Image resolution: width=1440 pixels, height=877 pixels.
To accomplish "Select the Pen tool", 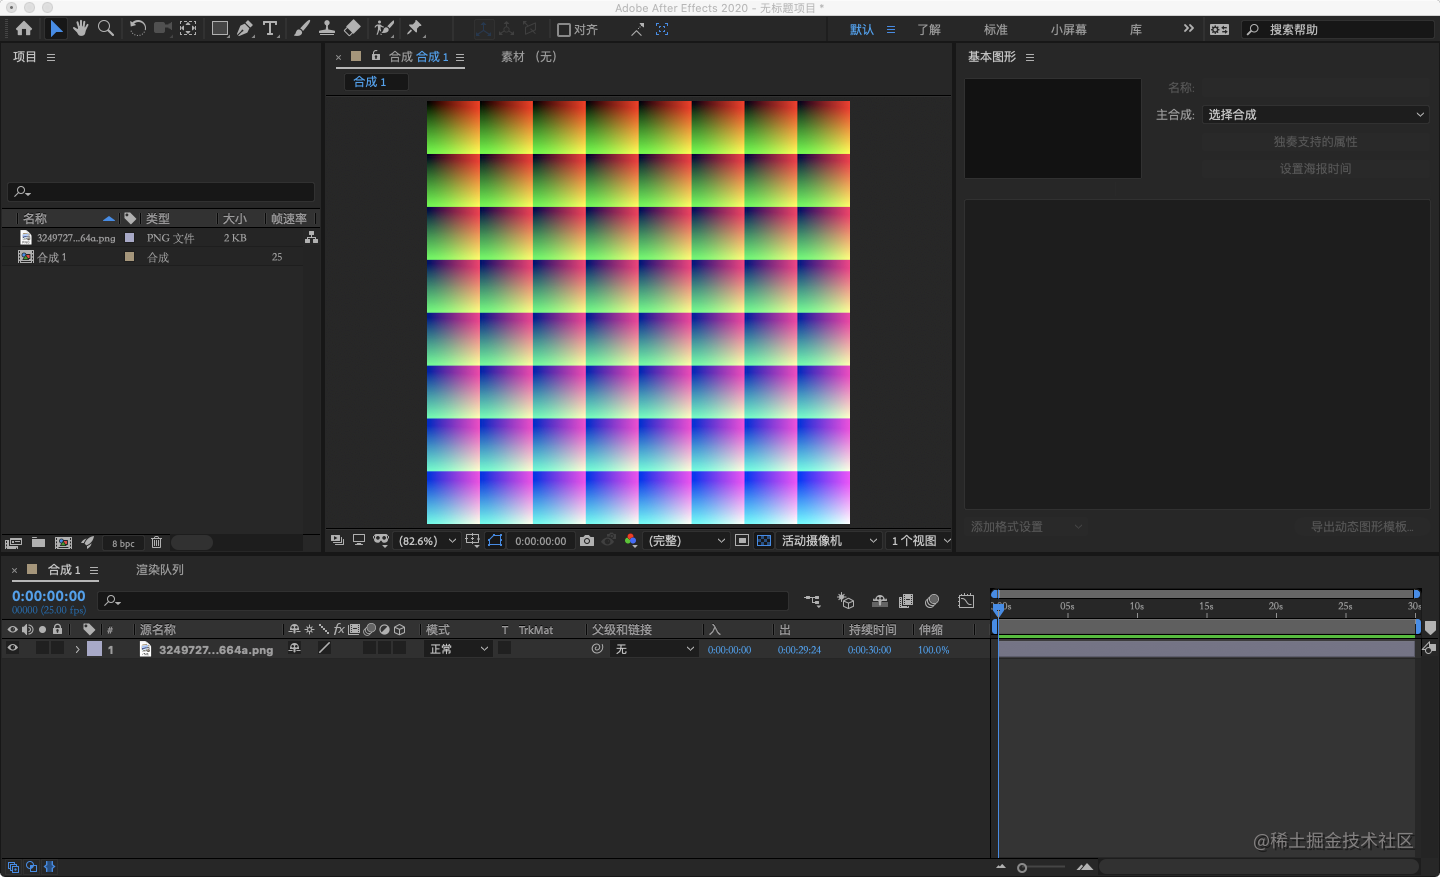I will (x=245, y=28).
